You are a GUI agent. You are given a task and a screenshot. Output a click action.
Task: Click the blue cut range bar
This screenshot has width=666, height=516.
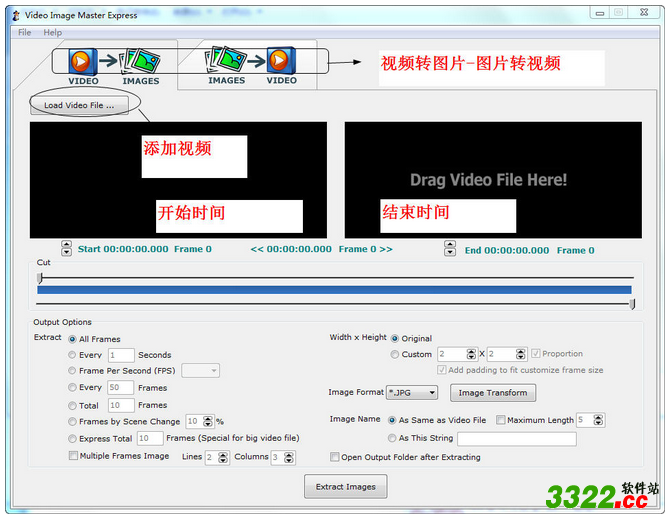click(334, 290)
